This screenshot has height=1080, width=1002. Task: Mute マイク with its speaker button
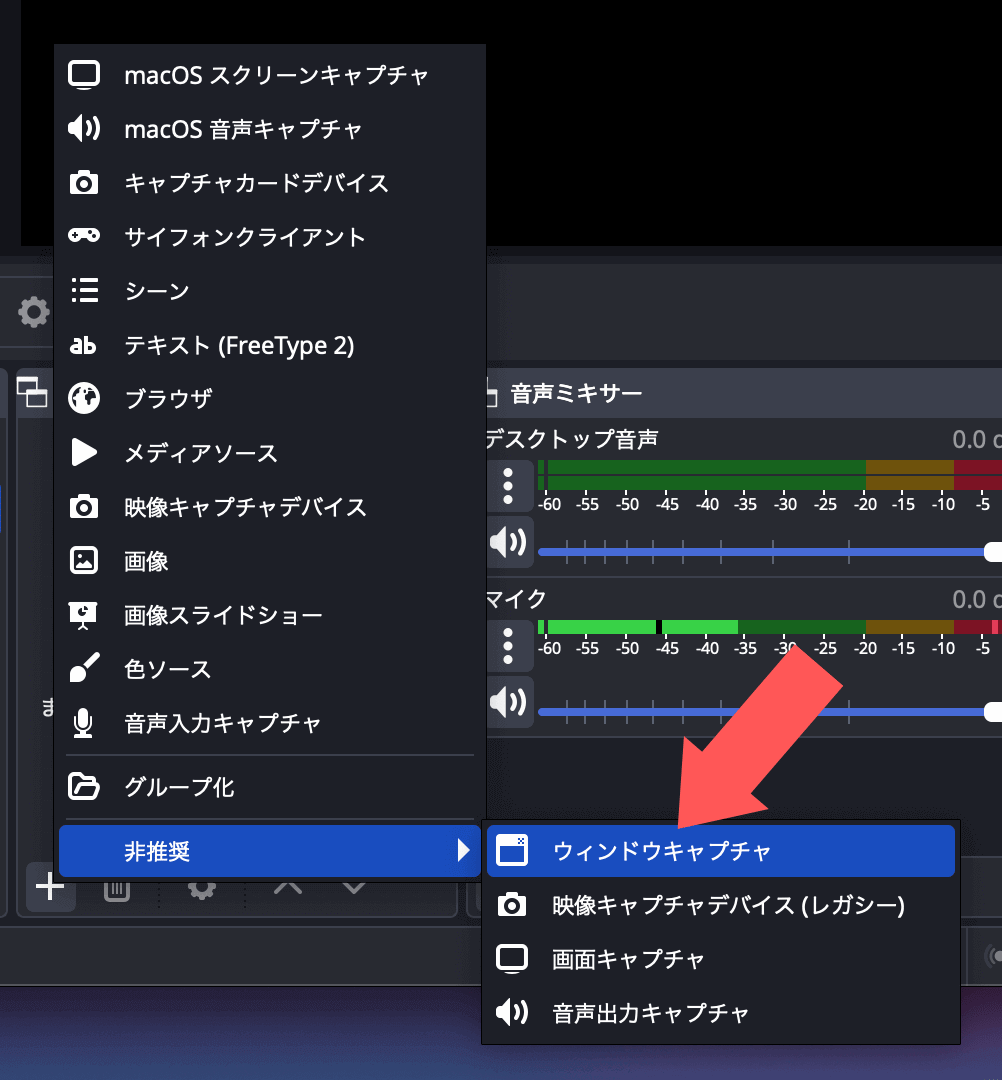coord(508,703)
